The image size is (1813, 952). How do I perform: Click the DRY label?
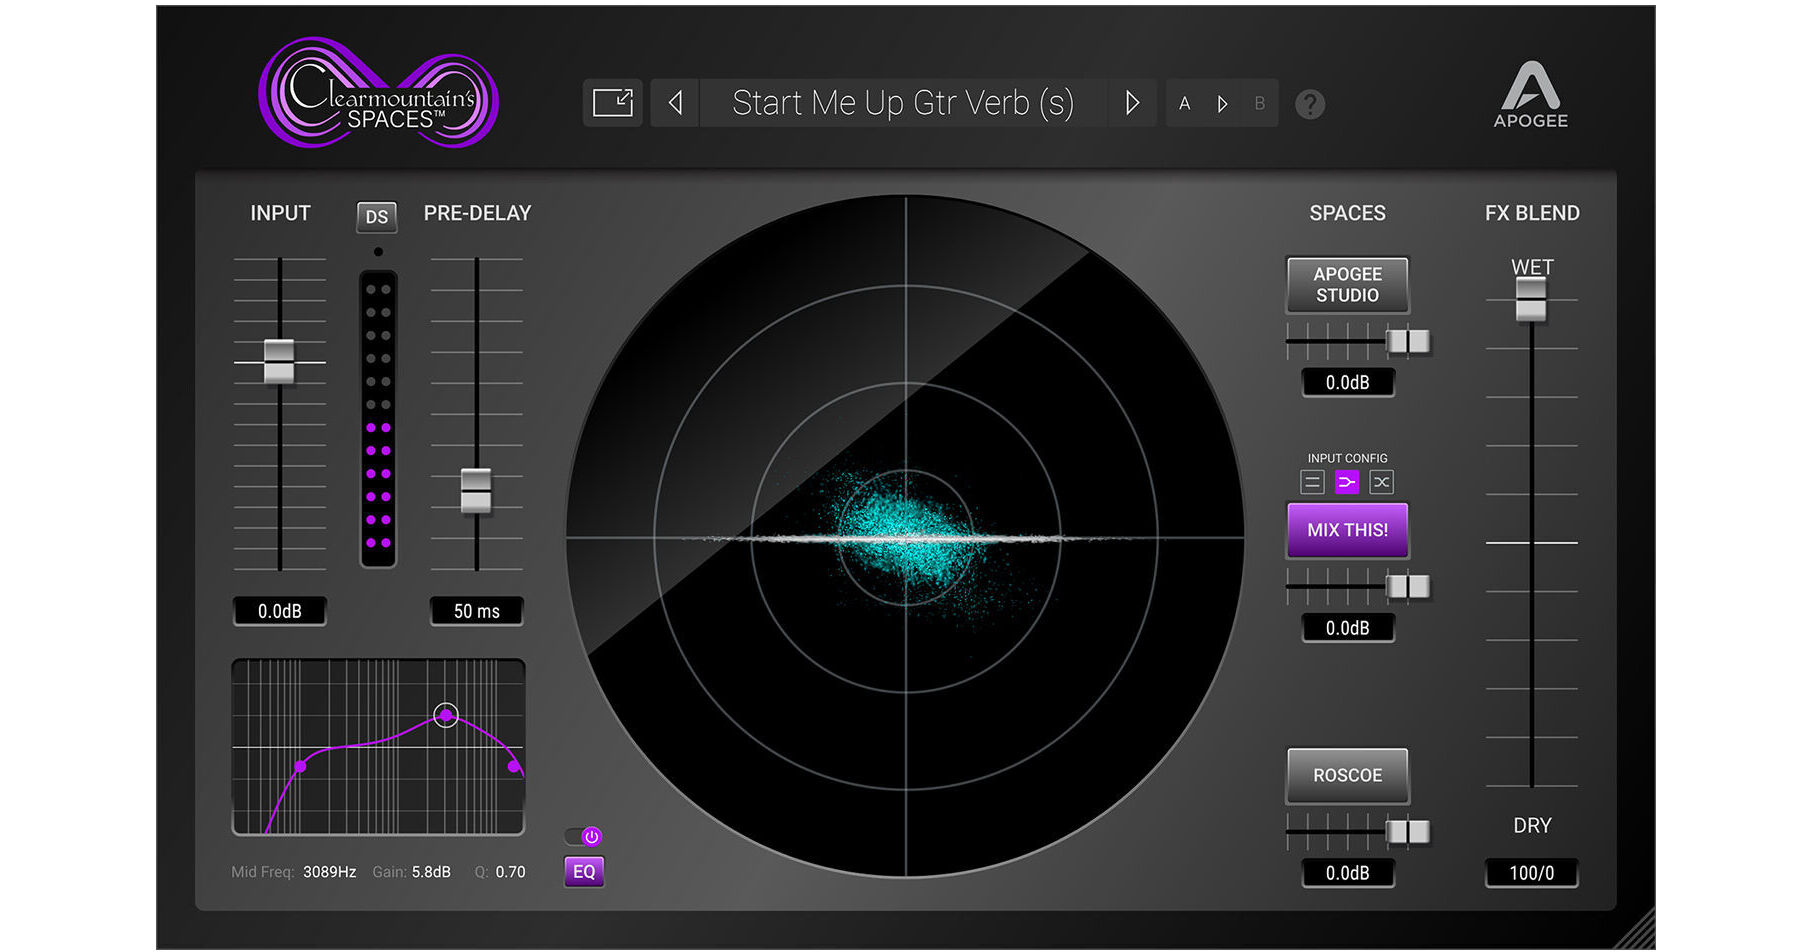pyautogui.click(x=1531, y=825)
